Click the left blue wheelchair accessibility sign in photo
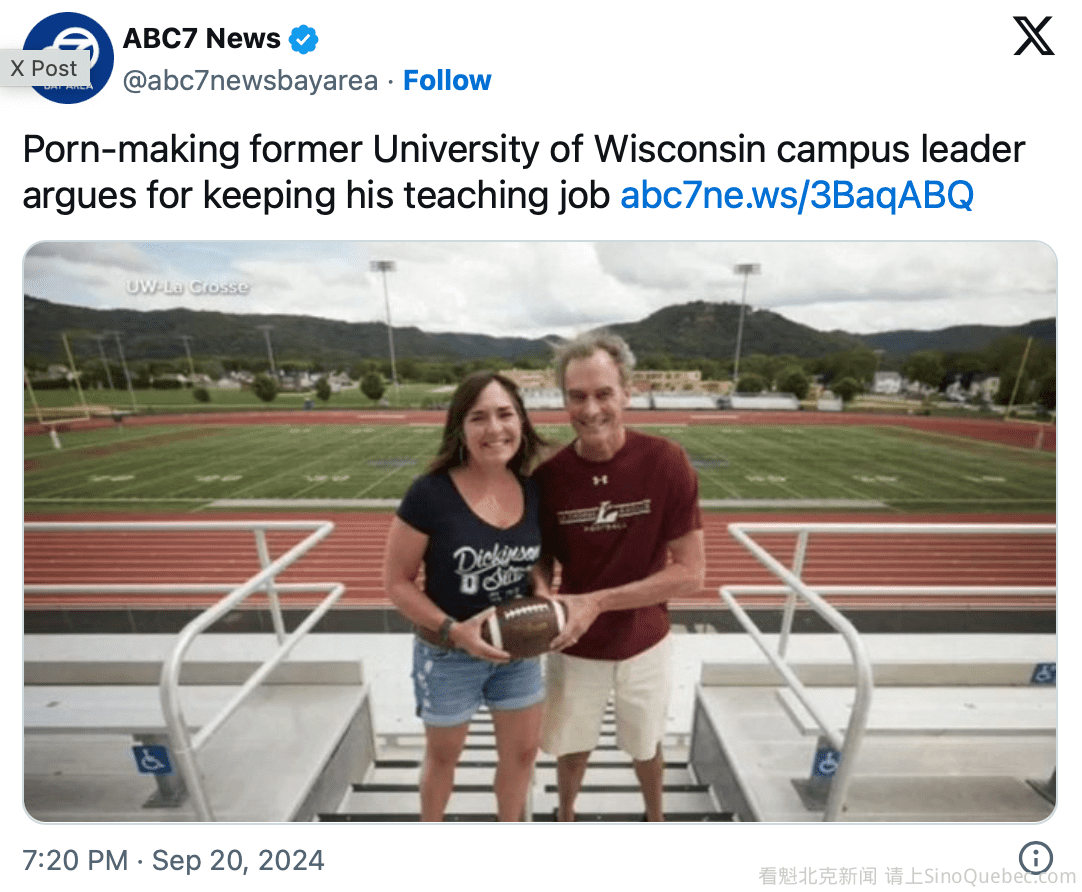Screen dimensions: 1082x892 [151, 759]
